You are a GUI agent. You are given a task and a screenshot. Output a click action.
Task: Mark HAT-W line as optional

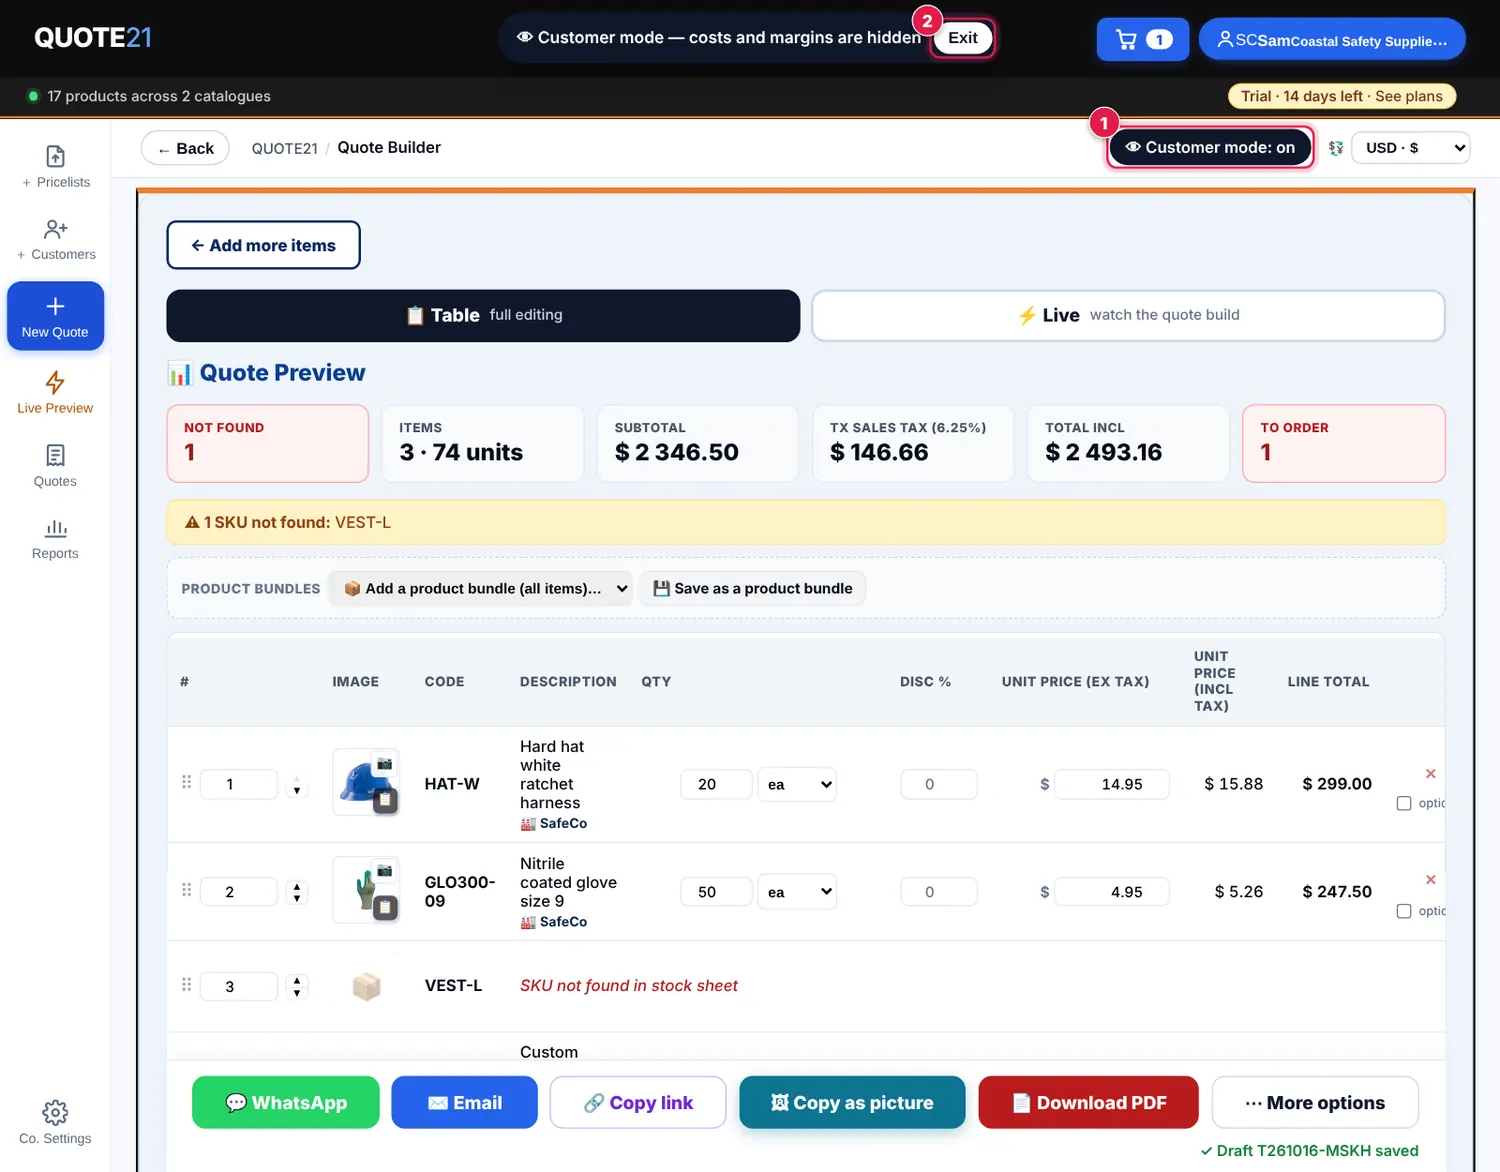click(1404, 803)
